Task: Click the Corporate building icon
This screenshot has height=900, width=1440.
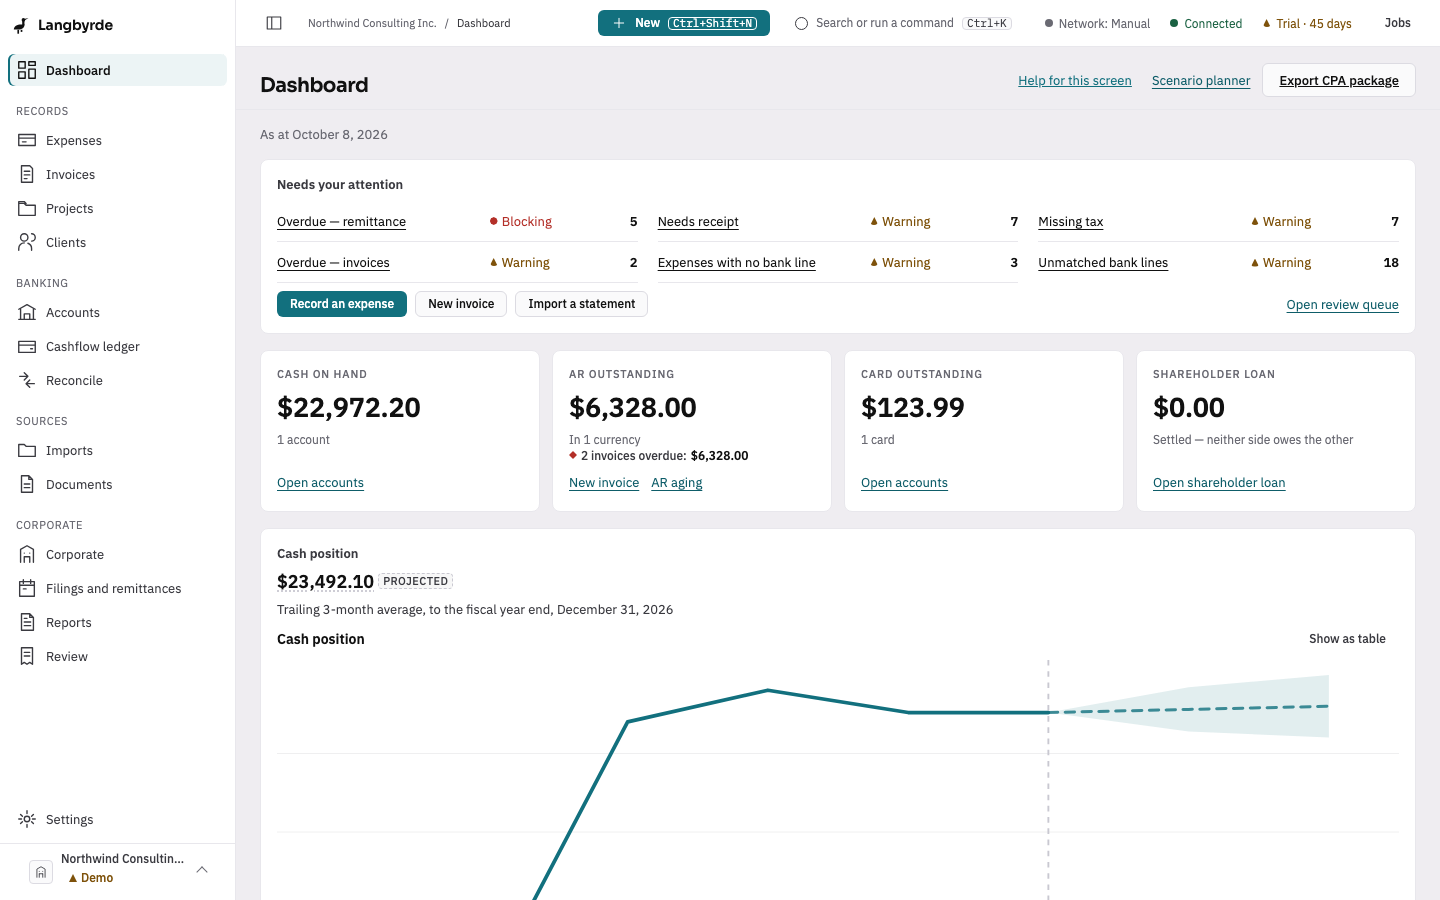Action: point(27,554)
